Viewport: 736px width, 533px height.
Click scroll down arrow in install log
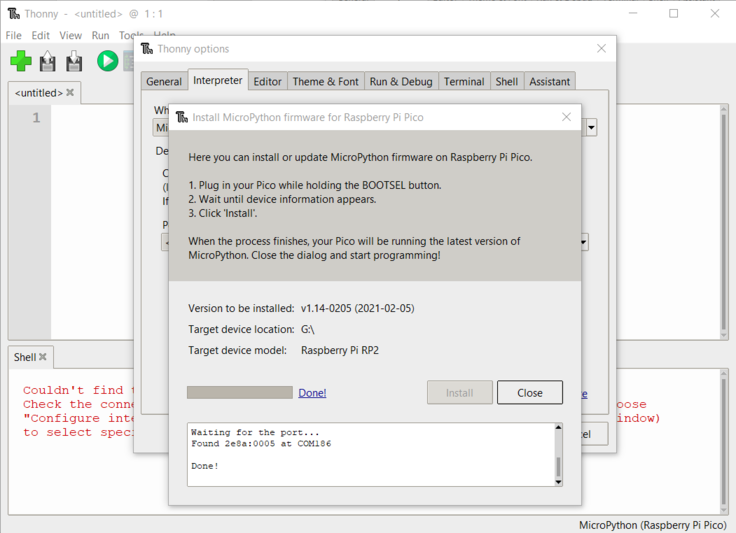558,482
